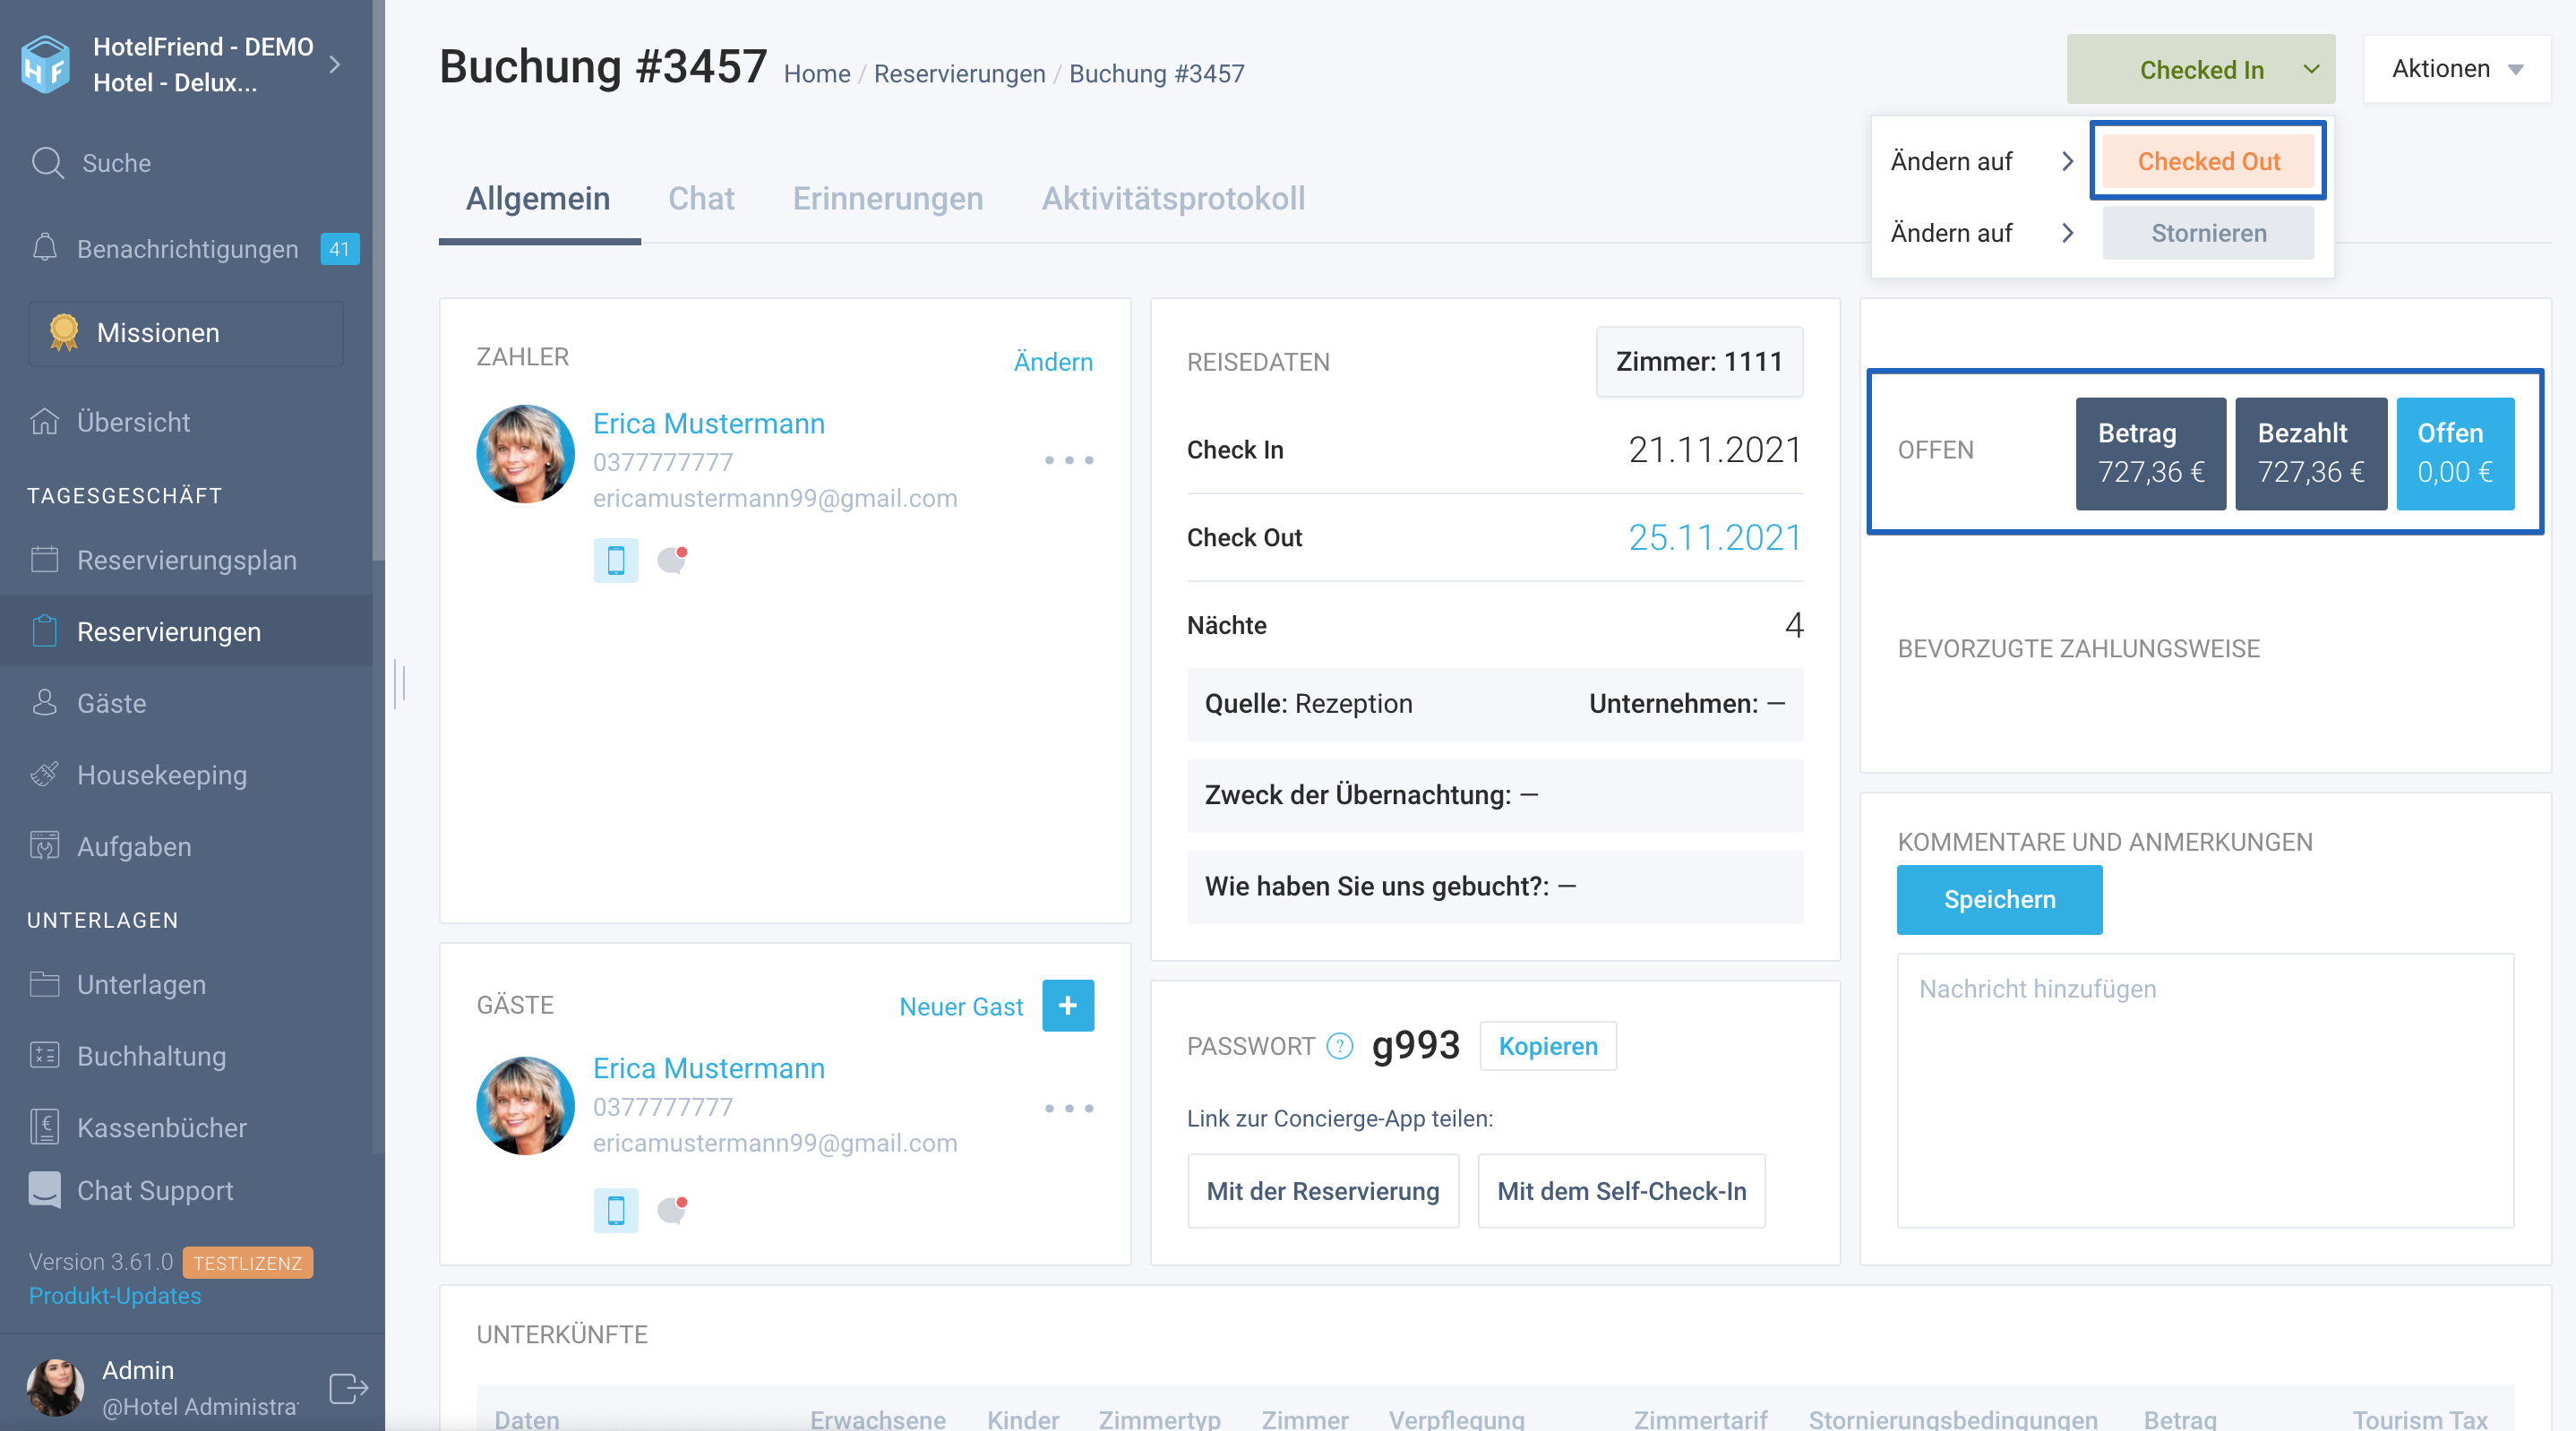Click the Zimmer: 1111 badge

pyautogui.click(x=1699, y=361)
